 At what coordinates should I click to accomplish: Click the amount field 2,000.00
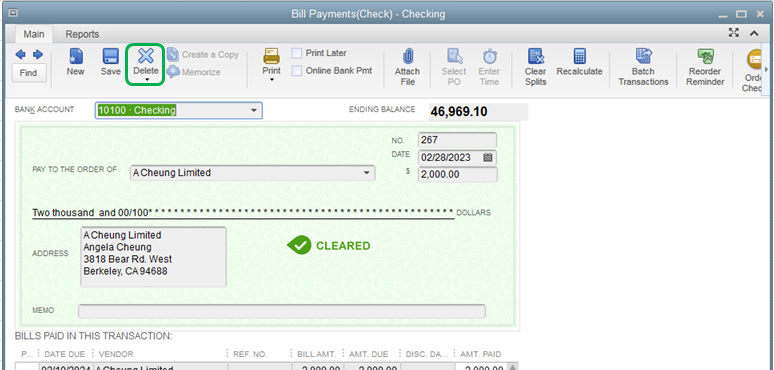[x=458, y=175]
